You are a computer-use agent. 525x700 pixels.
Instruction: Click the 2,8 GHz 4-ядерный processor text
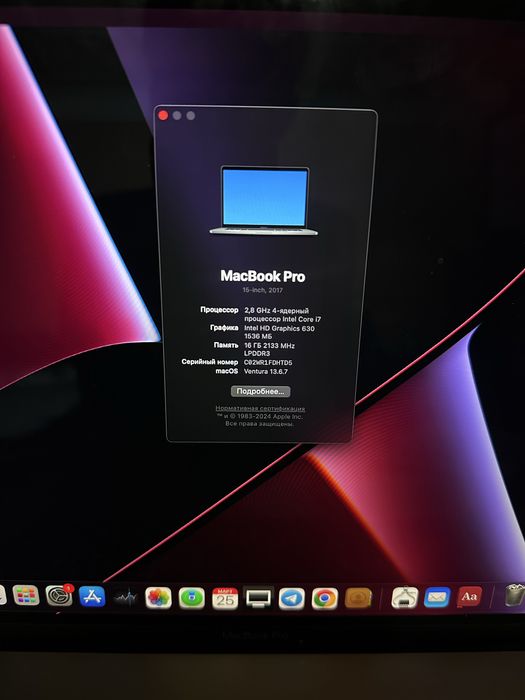[x=276, y=310]
